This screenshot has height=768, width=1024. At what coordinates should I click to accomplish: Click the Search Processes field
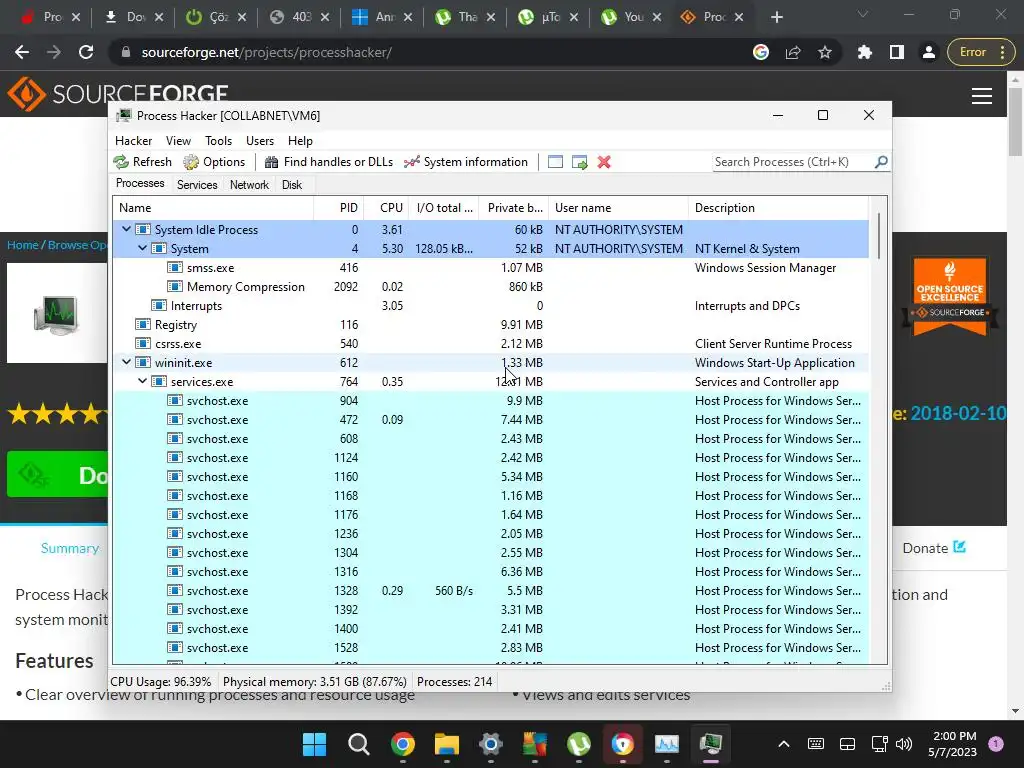click(x=793, y=162)
